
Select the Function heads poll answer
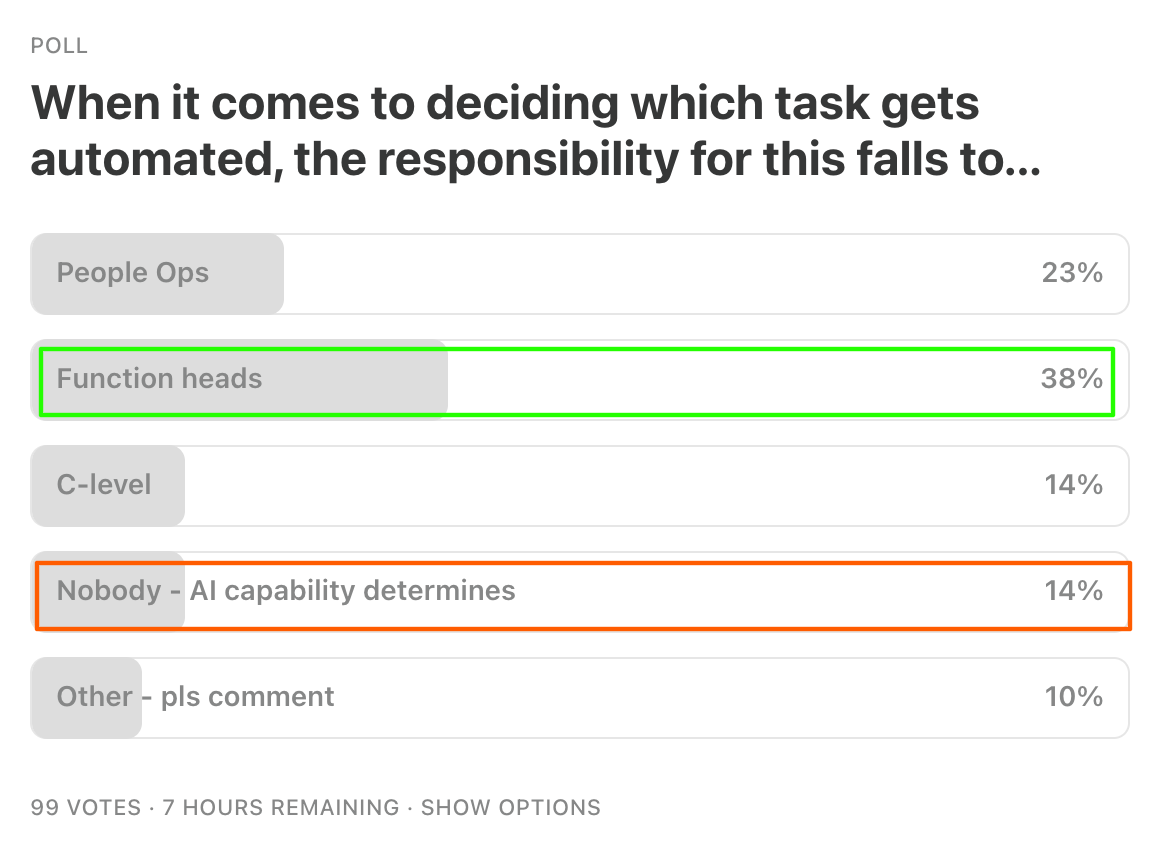click(x=580, y=380)
